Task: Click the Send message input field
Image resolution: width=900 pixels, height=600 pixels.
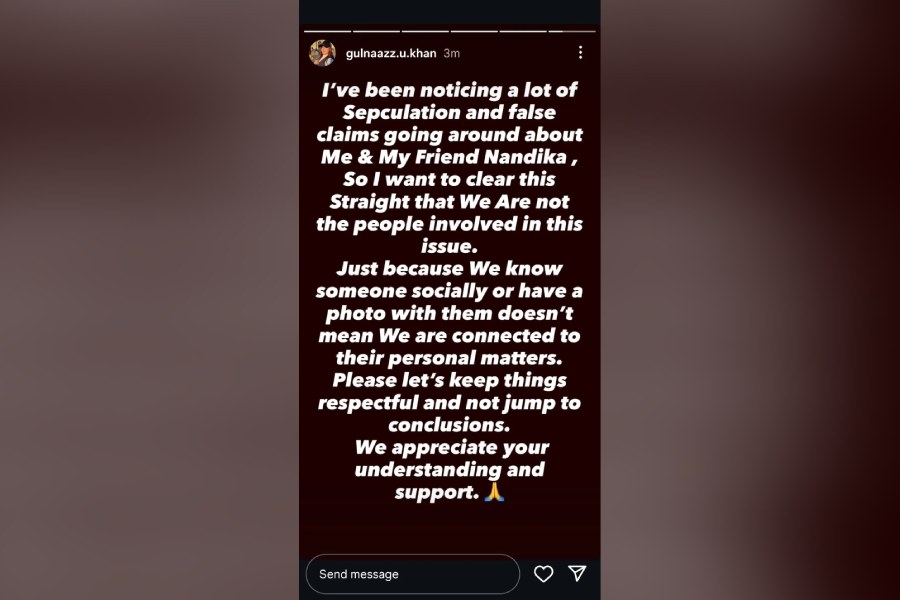Action: [412, 574]
